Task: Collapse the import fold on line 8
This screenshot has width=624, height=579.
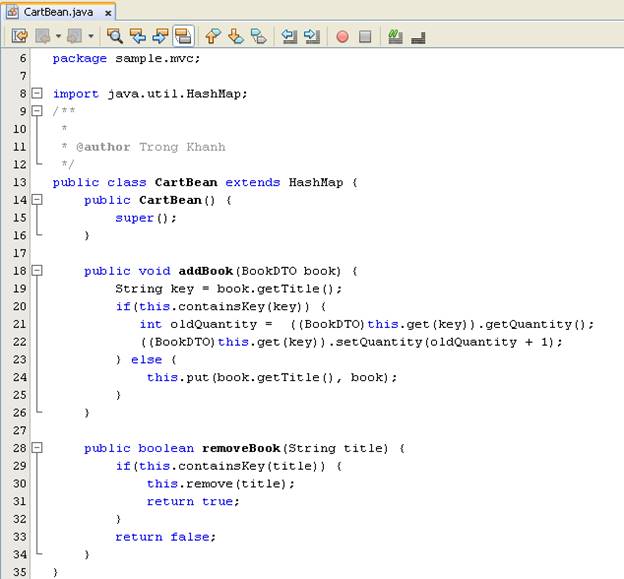Action: coord(37,94)
